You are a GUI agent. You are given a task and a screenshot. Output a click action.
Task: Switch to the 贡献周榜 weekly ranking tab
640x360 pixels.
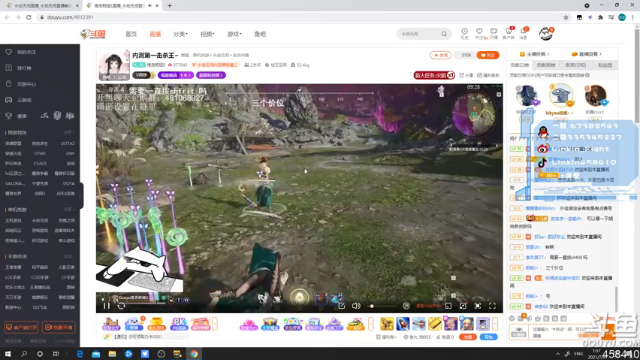point(546,65)
